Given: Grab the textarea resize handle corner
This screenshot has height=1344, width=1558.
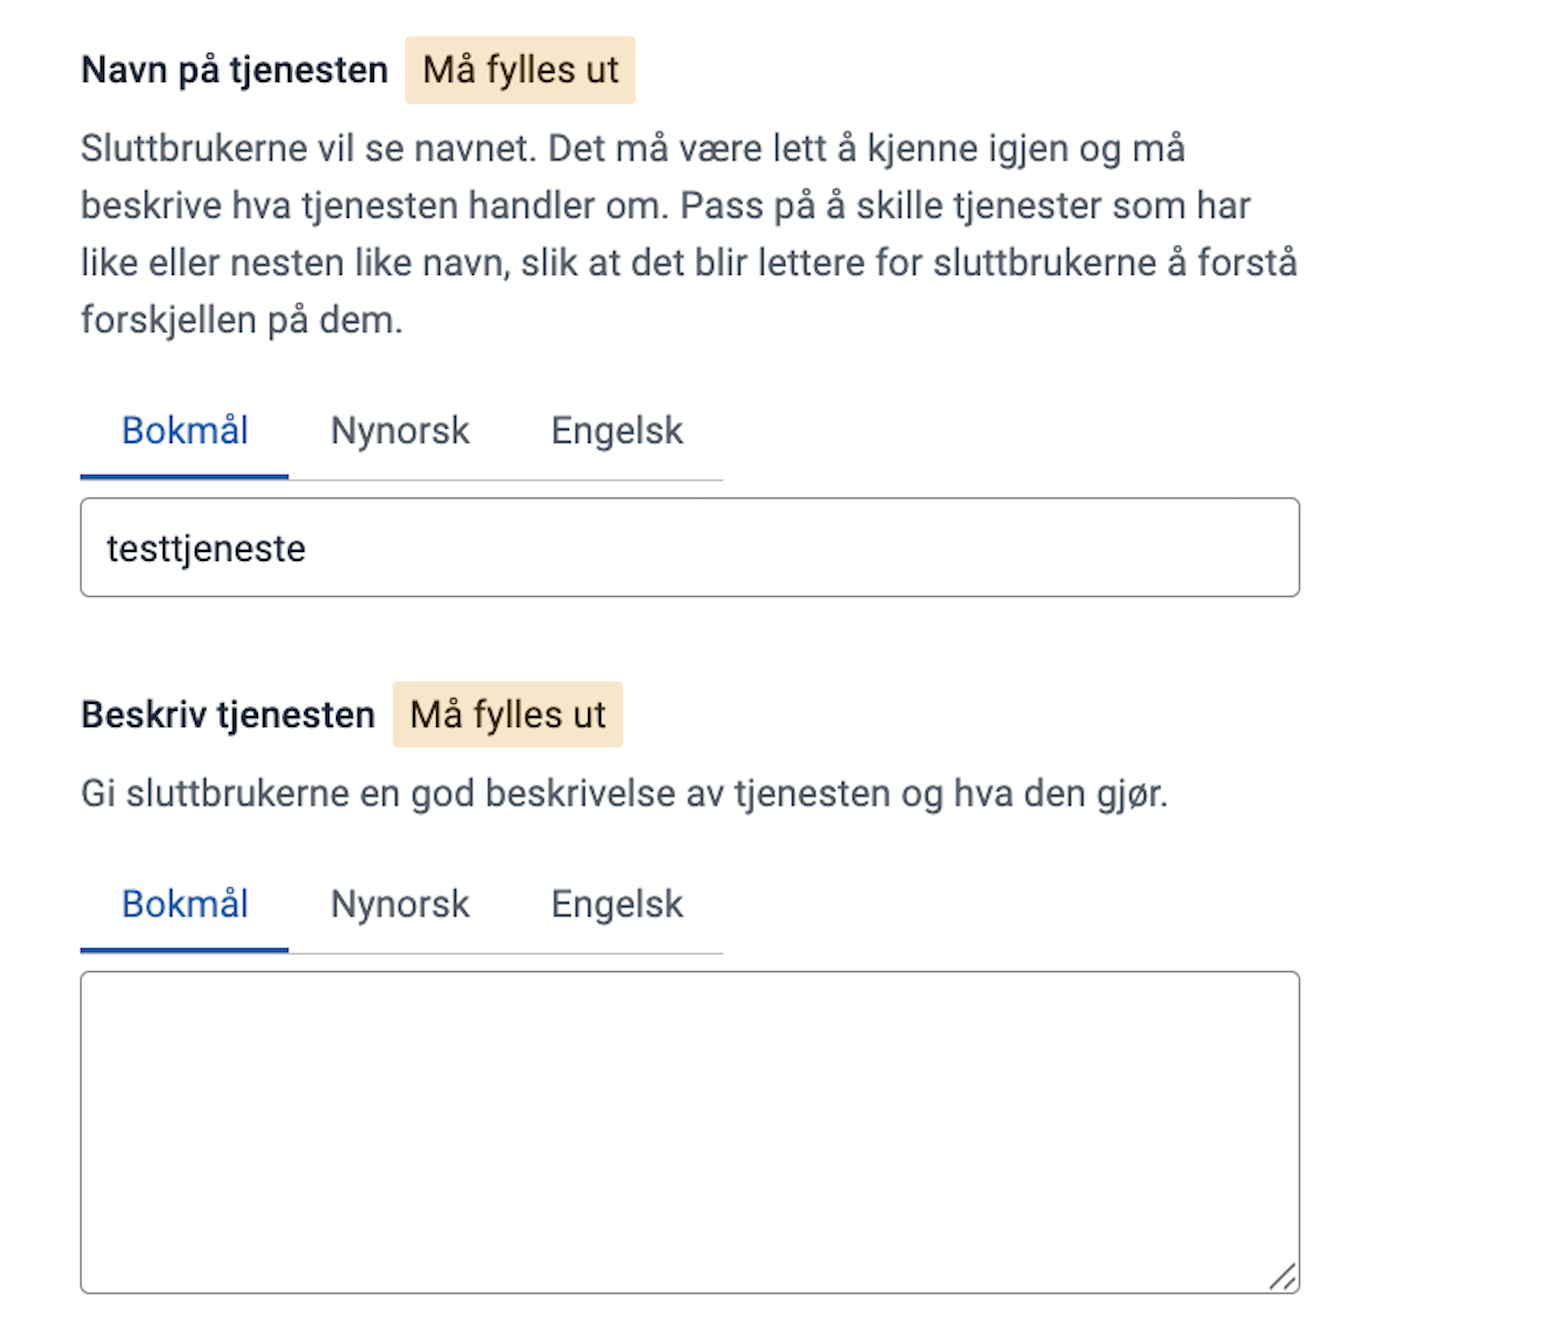Looking at the screenshot, I should pos(1284,1277).
